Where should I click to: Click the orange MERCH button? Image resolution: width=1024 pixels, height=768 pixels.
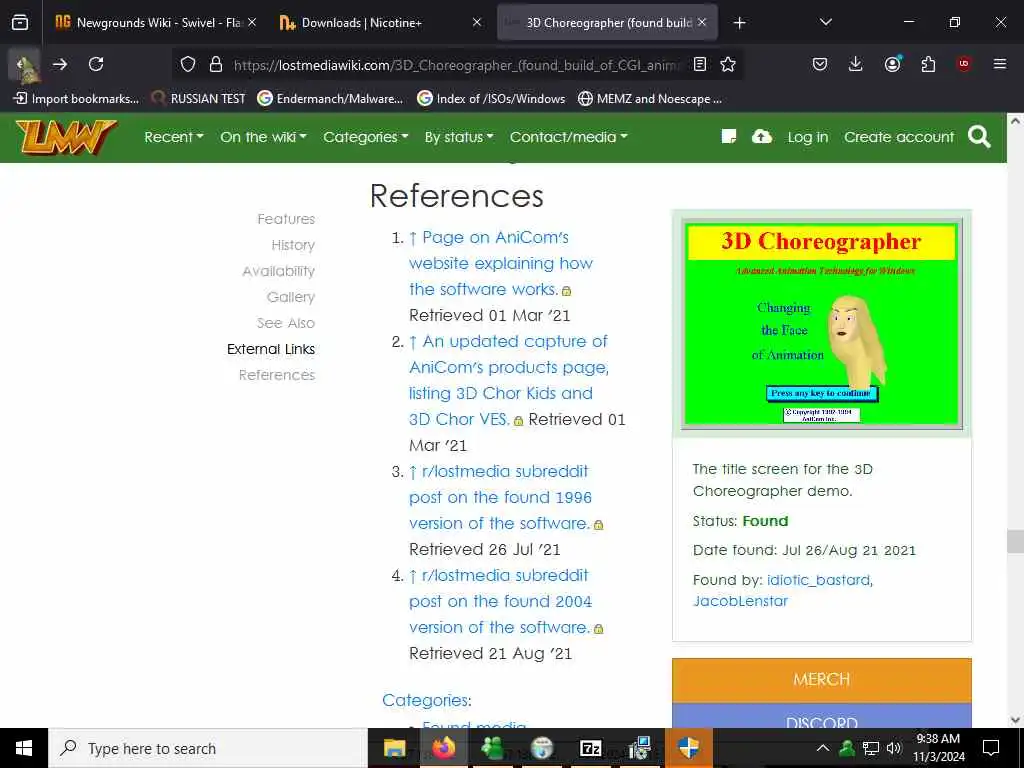click(822, 679)
